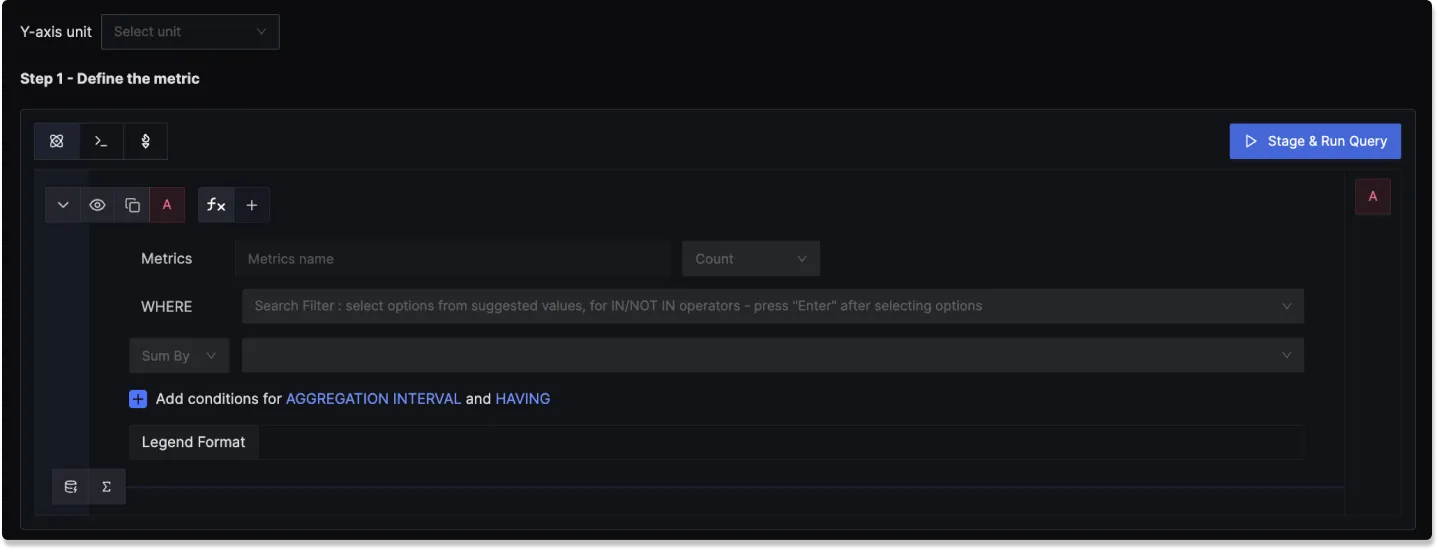This screenshot has width=1438, height=550.
Task: Switch to the ClickHouse query tab
Action: (x=101, y=141)
